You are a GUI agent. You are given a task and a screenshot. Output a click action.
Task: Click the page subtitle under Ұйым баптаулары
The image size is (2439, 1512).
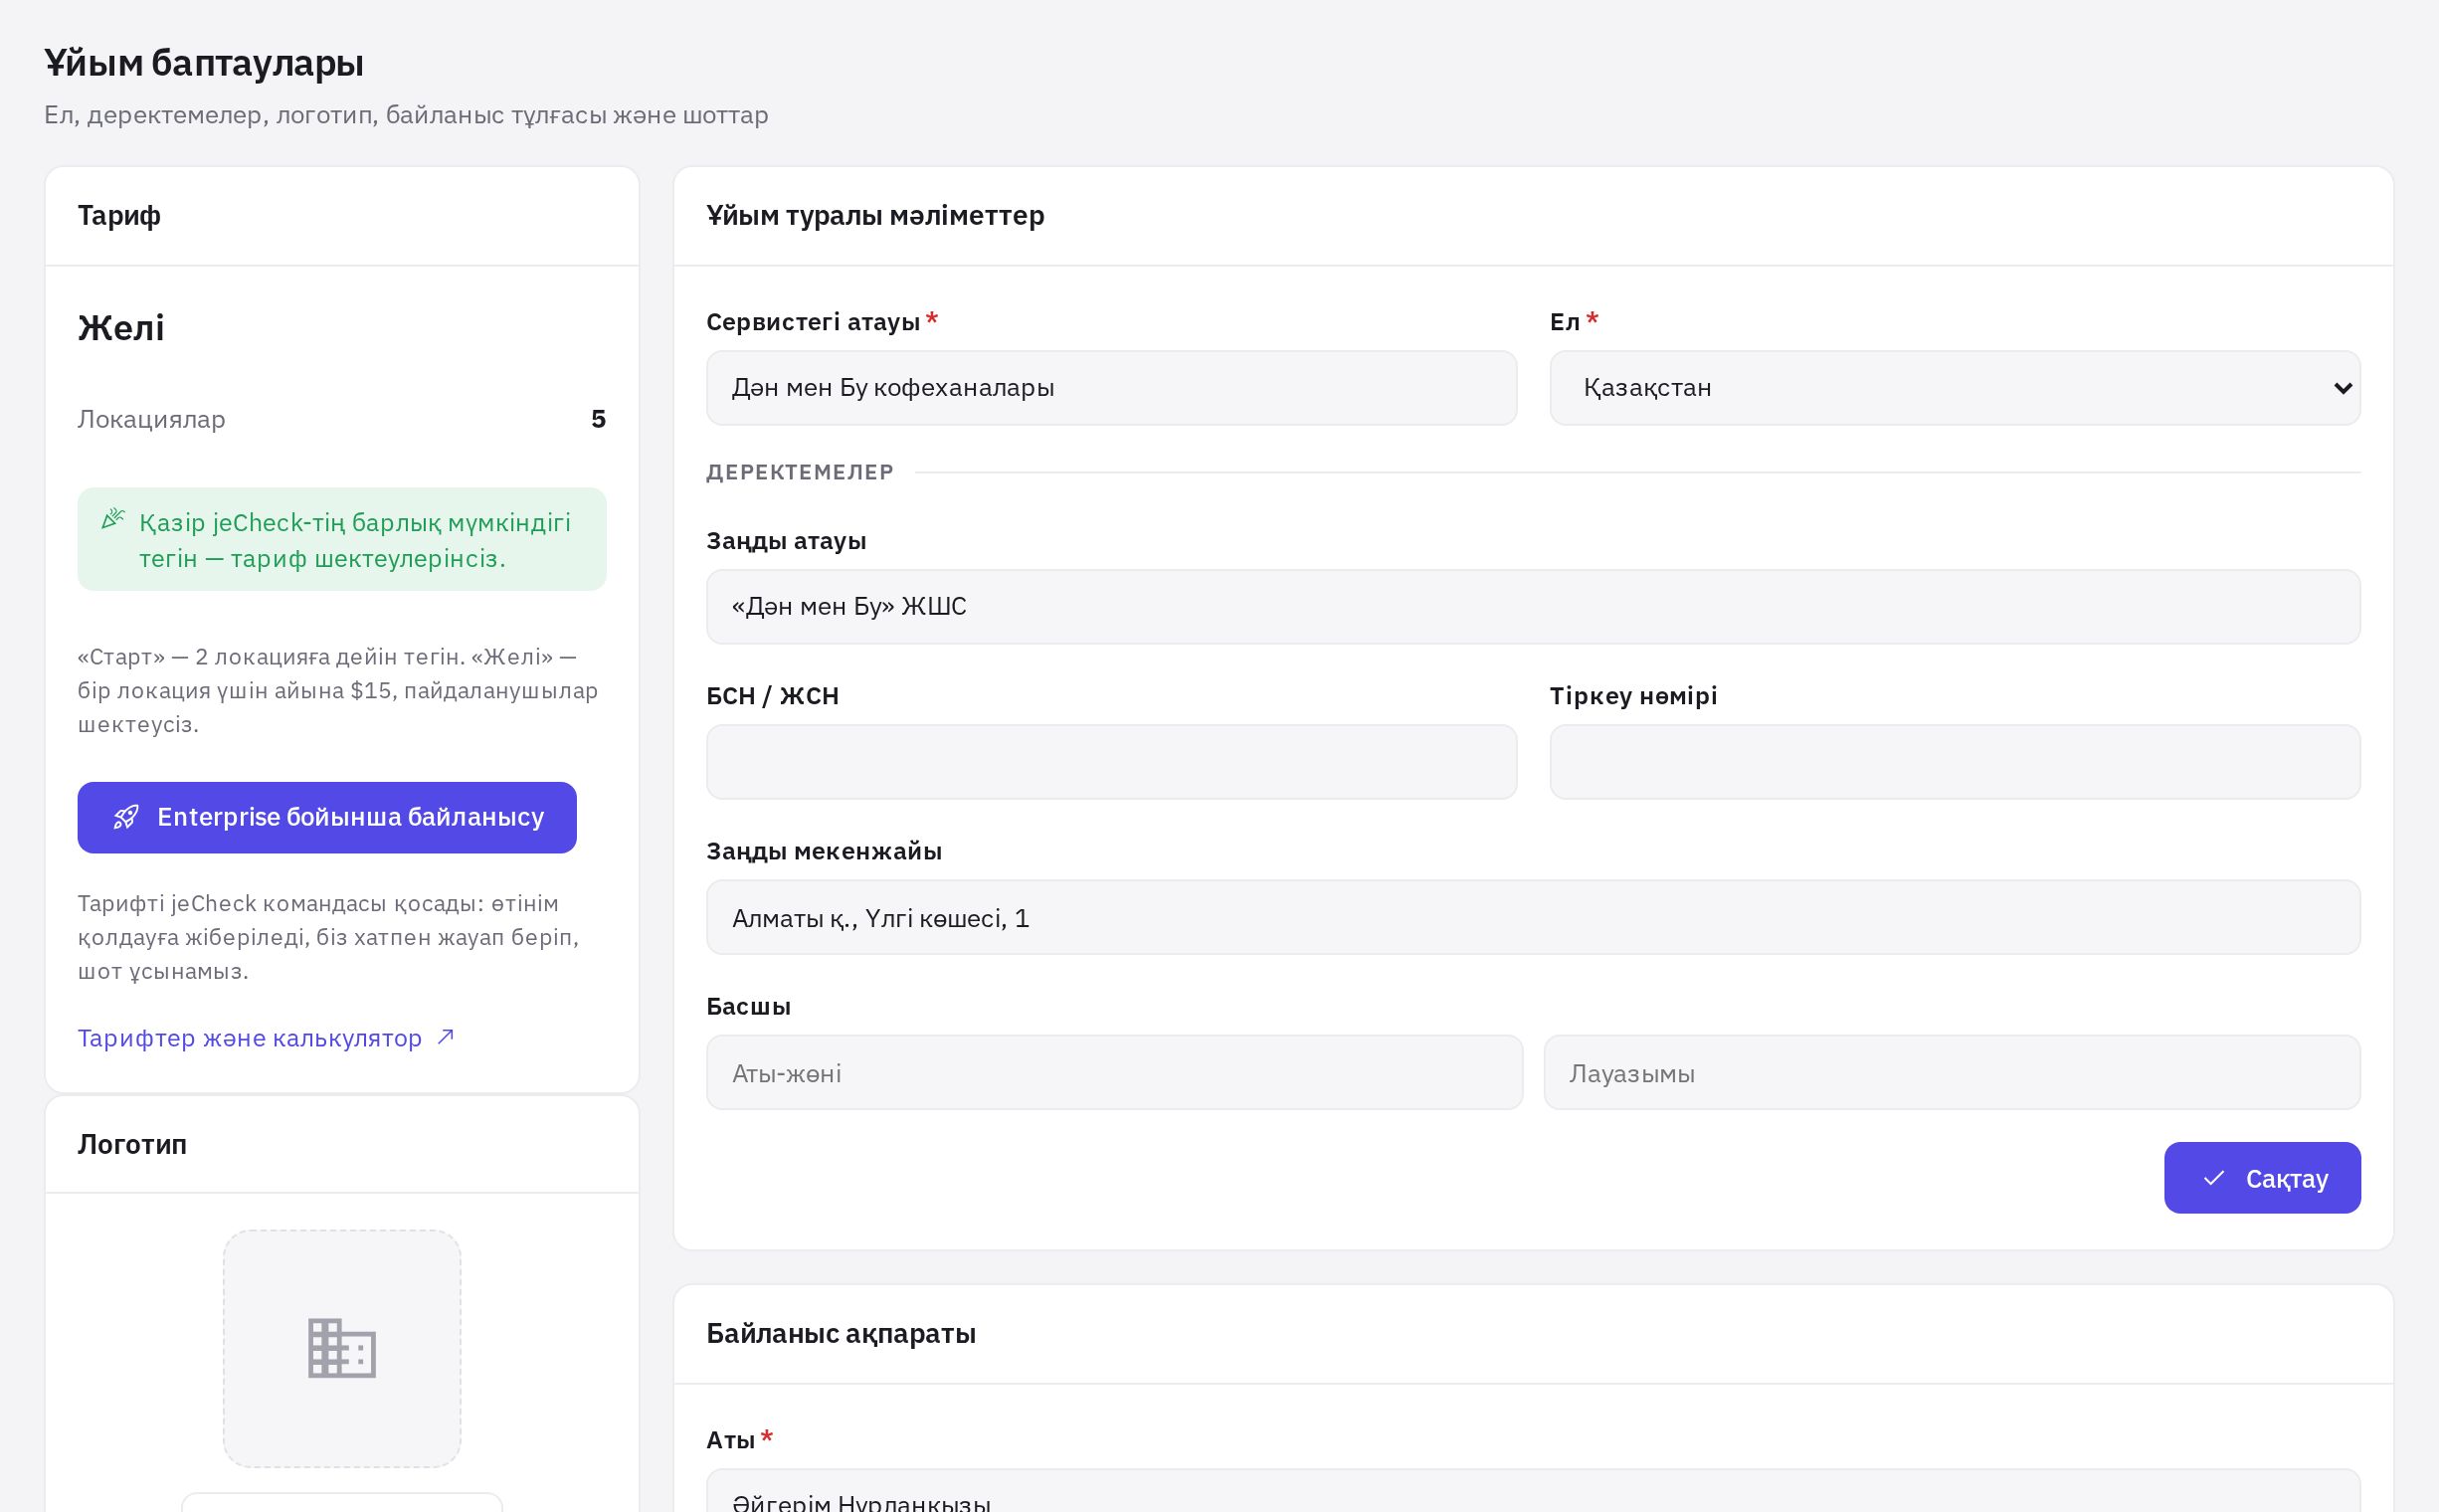click(x=406, y=115)
